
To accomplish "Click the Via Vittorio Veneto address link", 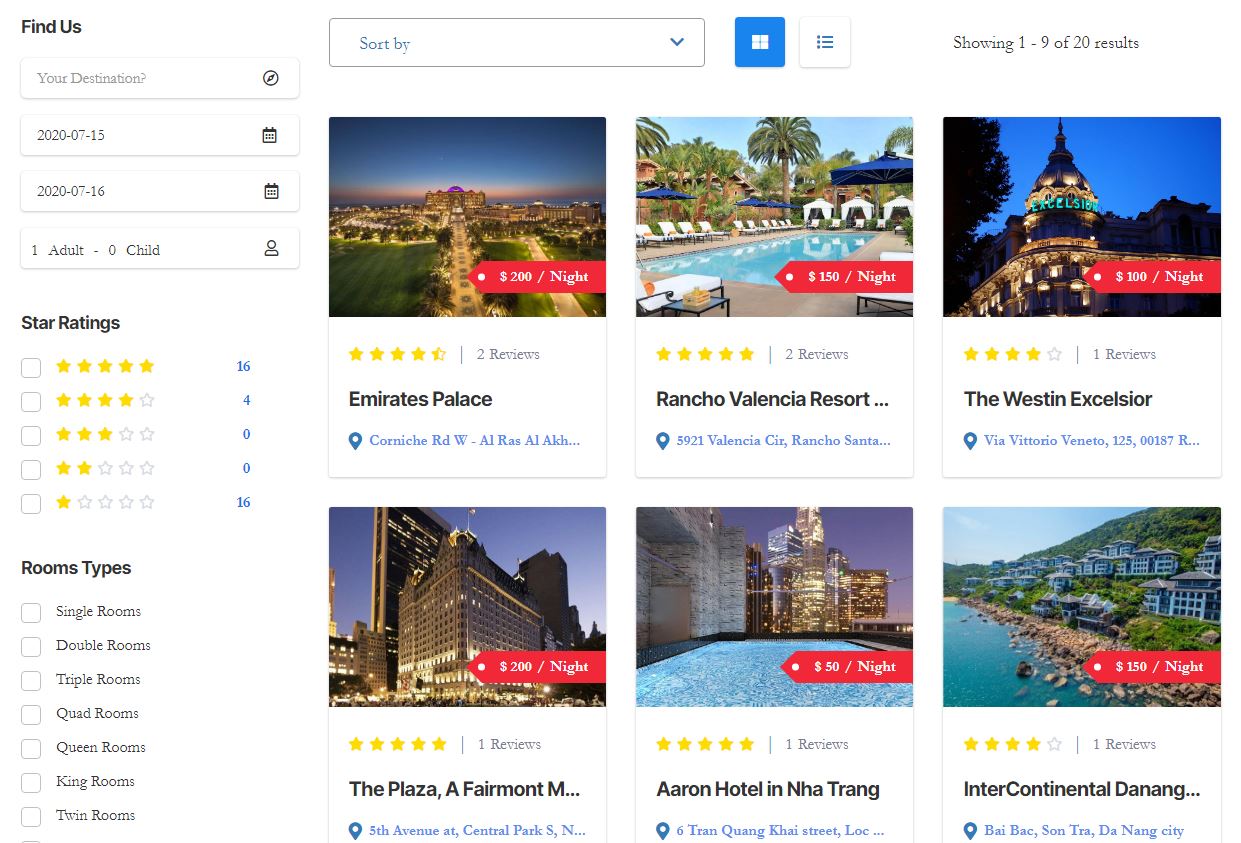I will point(1092,440).
